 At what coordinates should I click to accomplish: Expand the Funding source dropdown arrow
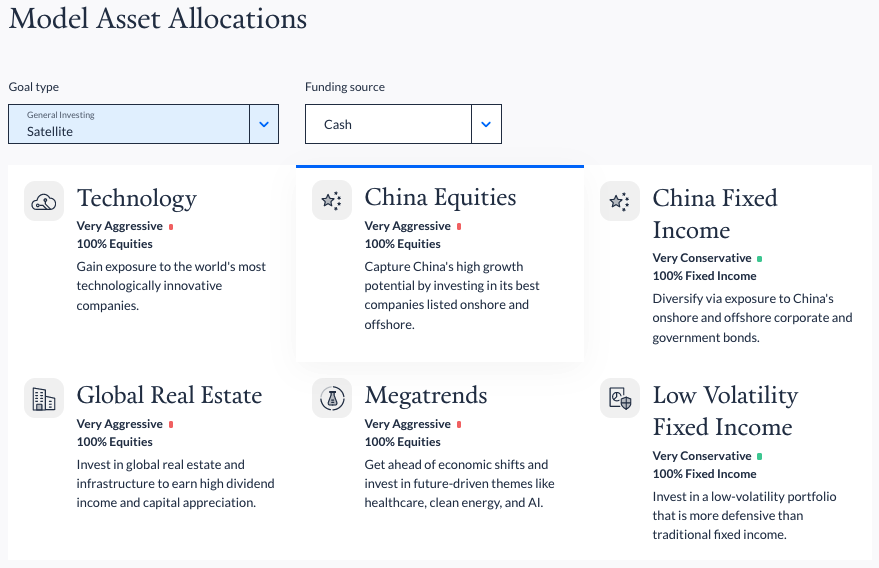(487, 124)
